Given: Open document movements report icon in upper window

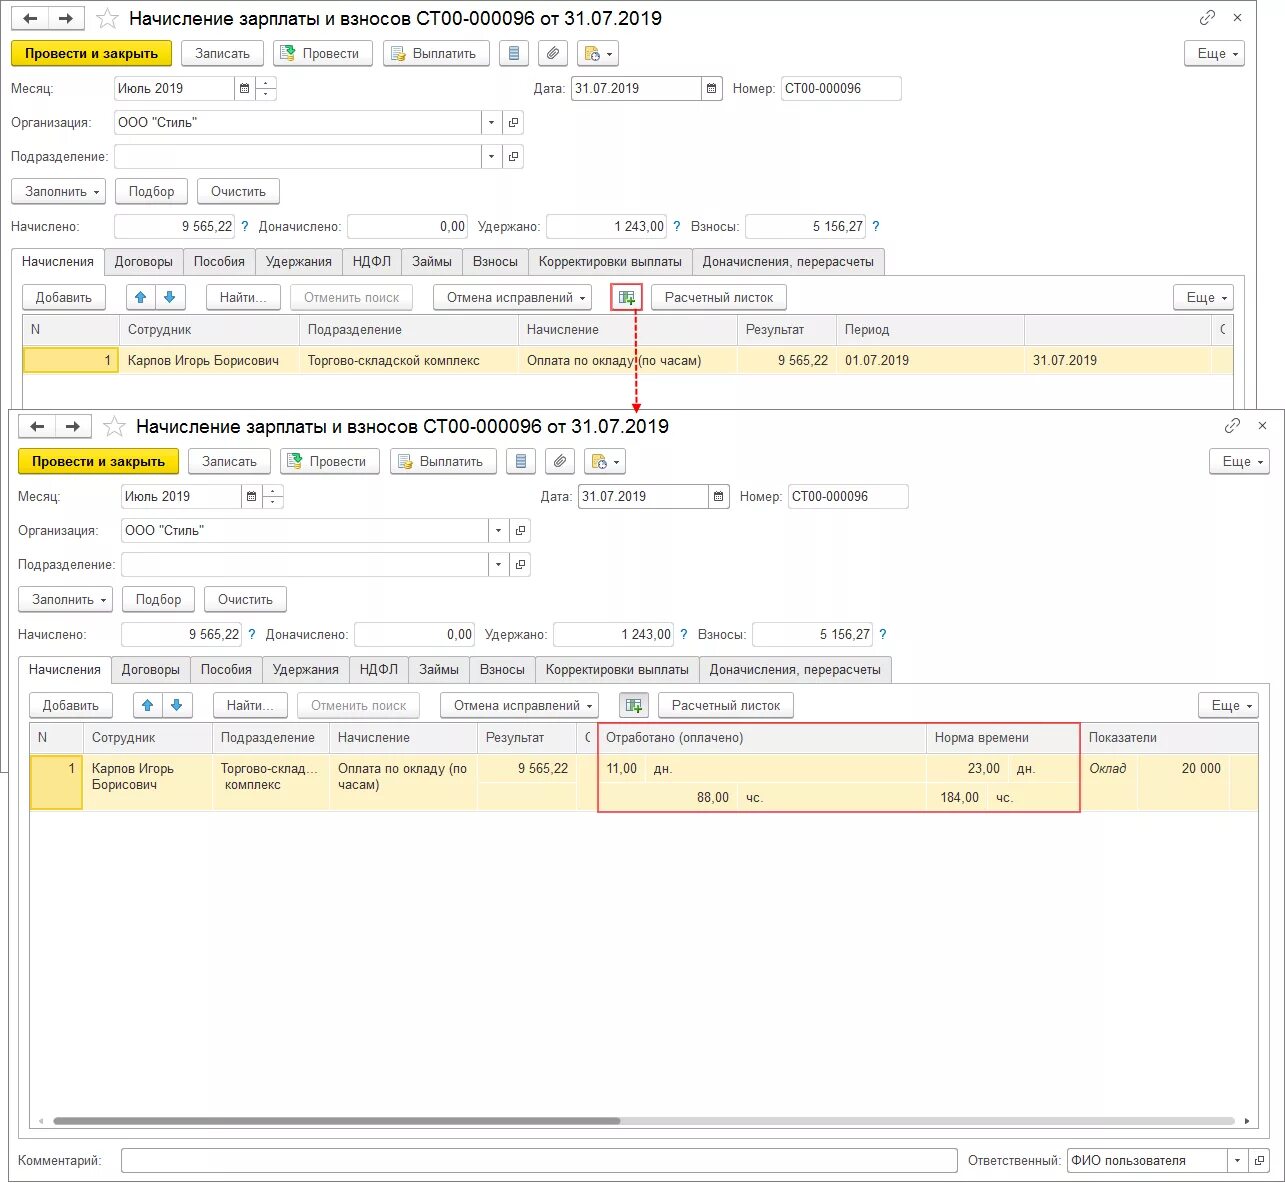Looking at the screenshot, I should tap(514, 53).
